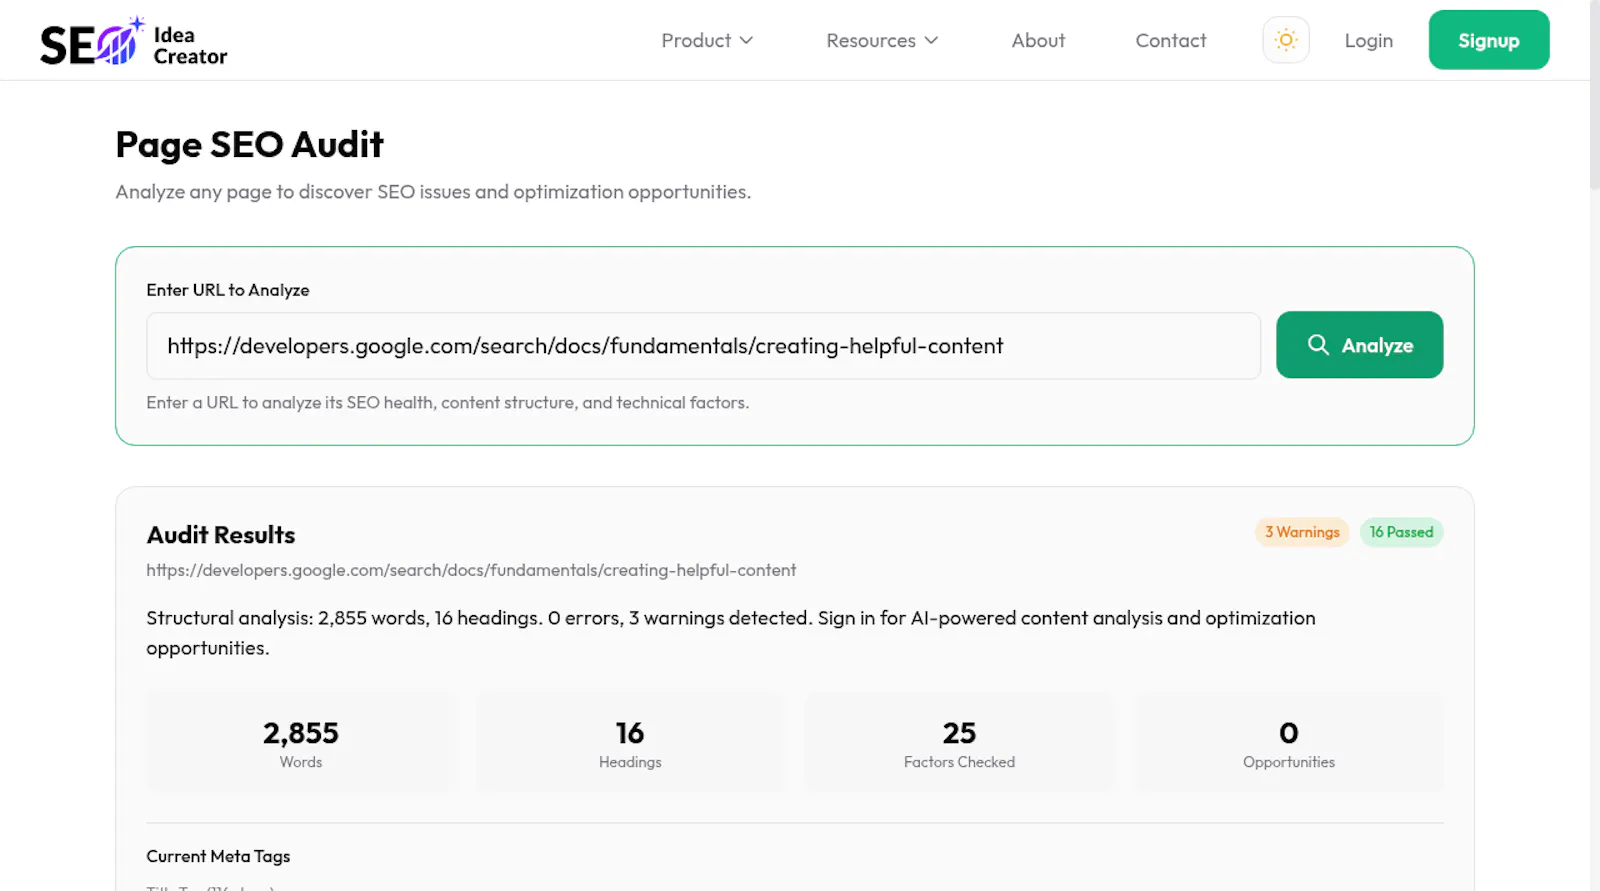Viewport: 1600px width, 891px height.
Task: Click the 25 Factors Checked stat card
Action: coord(960,743)
